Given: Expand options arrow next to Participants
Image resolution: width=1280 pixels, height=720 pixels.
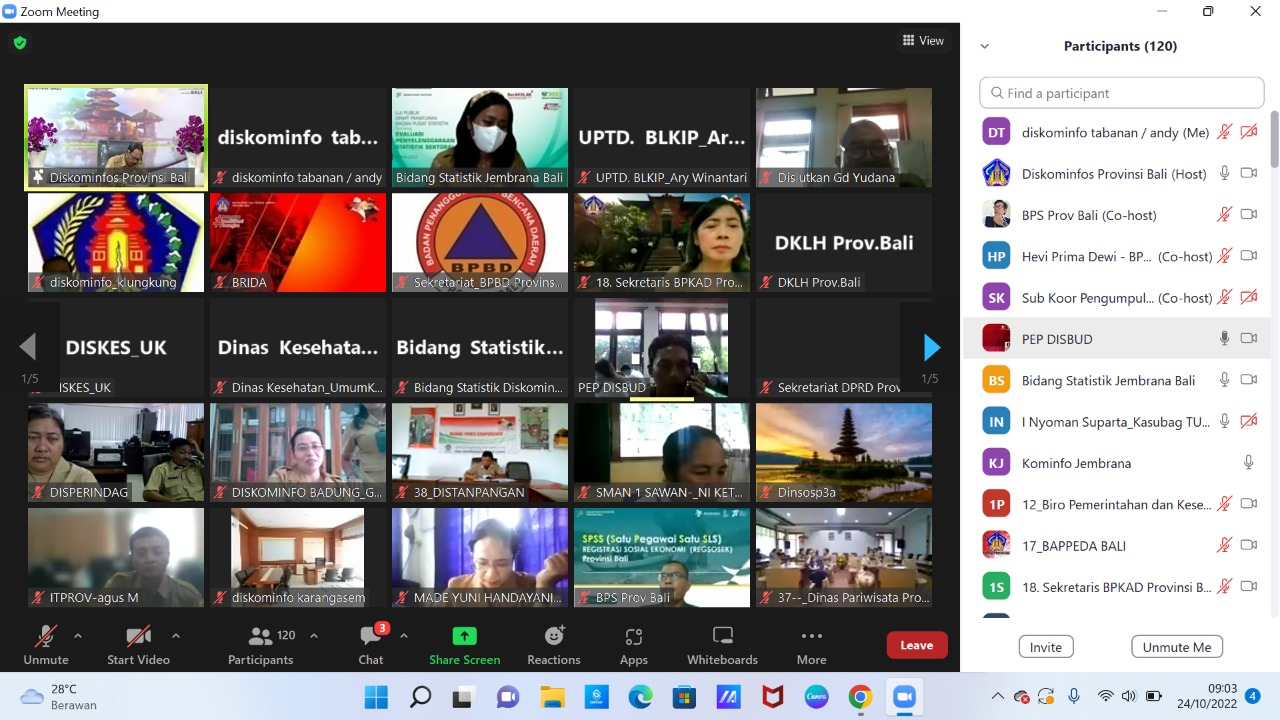Looking at the screenshot, I should click(x=314, y=636).
